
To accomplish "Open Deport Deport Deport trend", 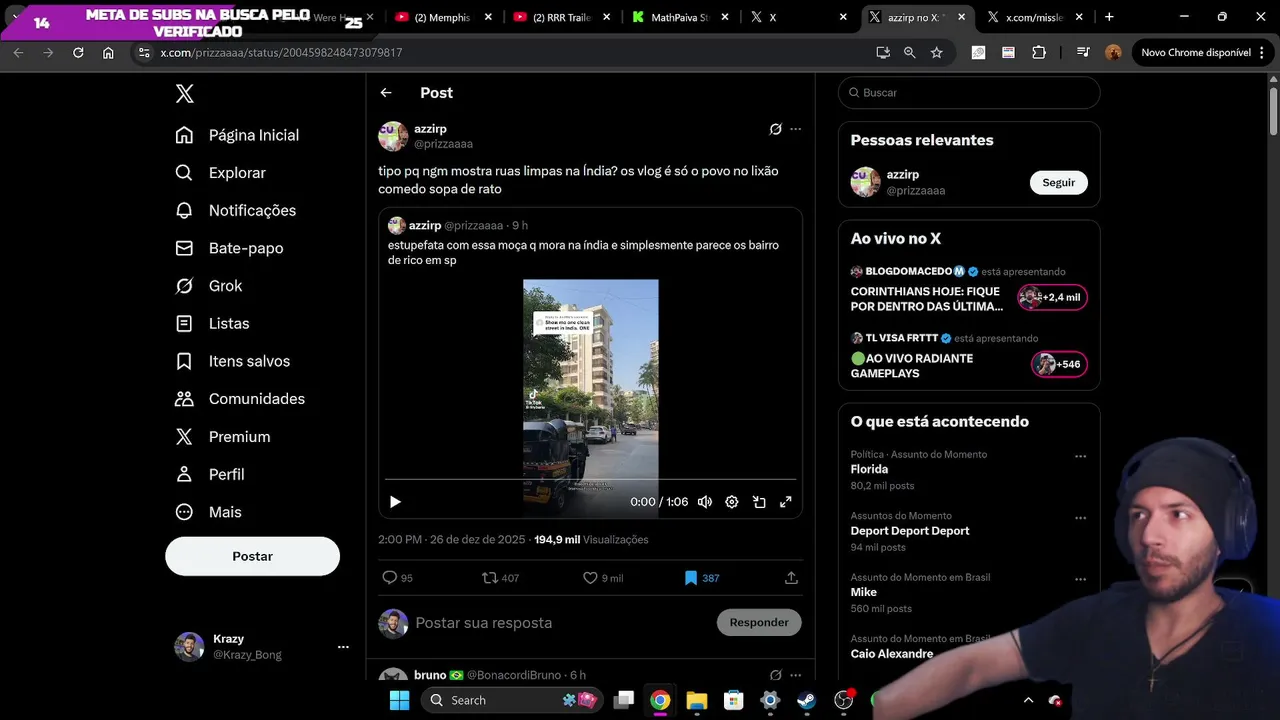I will point(910,531).
